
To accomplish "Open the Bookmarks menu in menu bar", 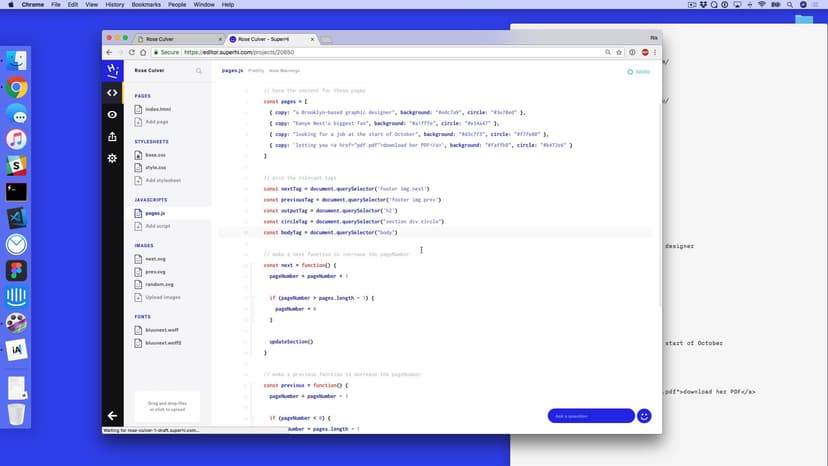I will [146, 5].
